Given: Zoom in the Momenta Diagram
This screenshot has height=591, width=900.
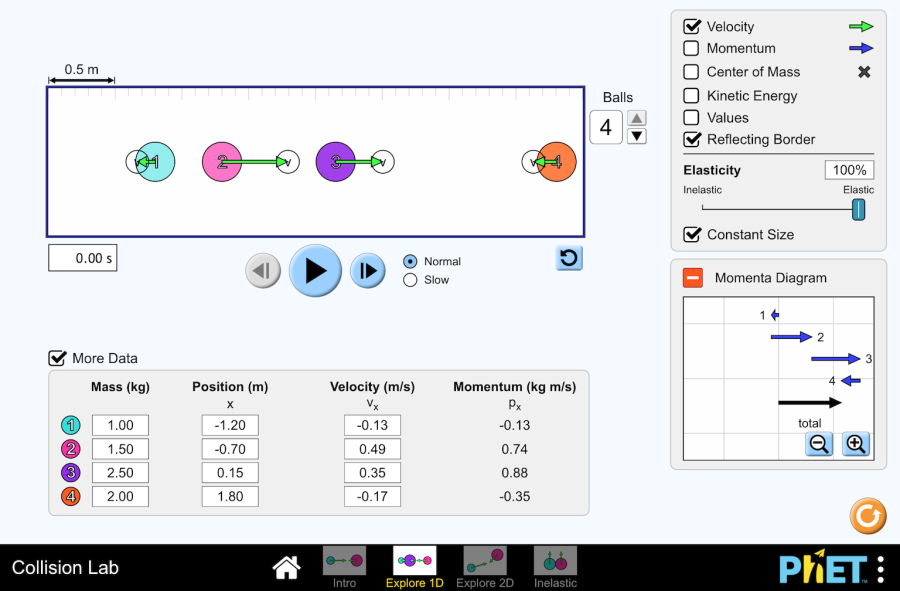Looking at the screenshot, I should coord(855,444).
